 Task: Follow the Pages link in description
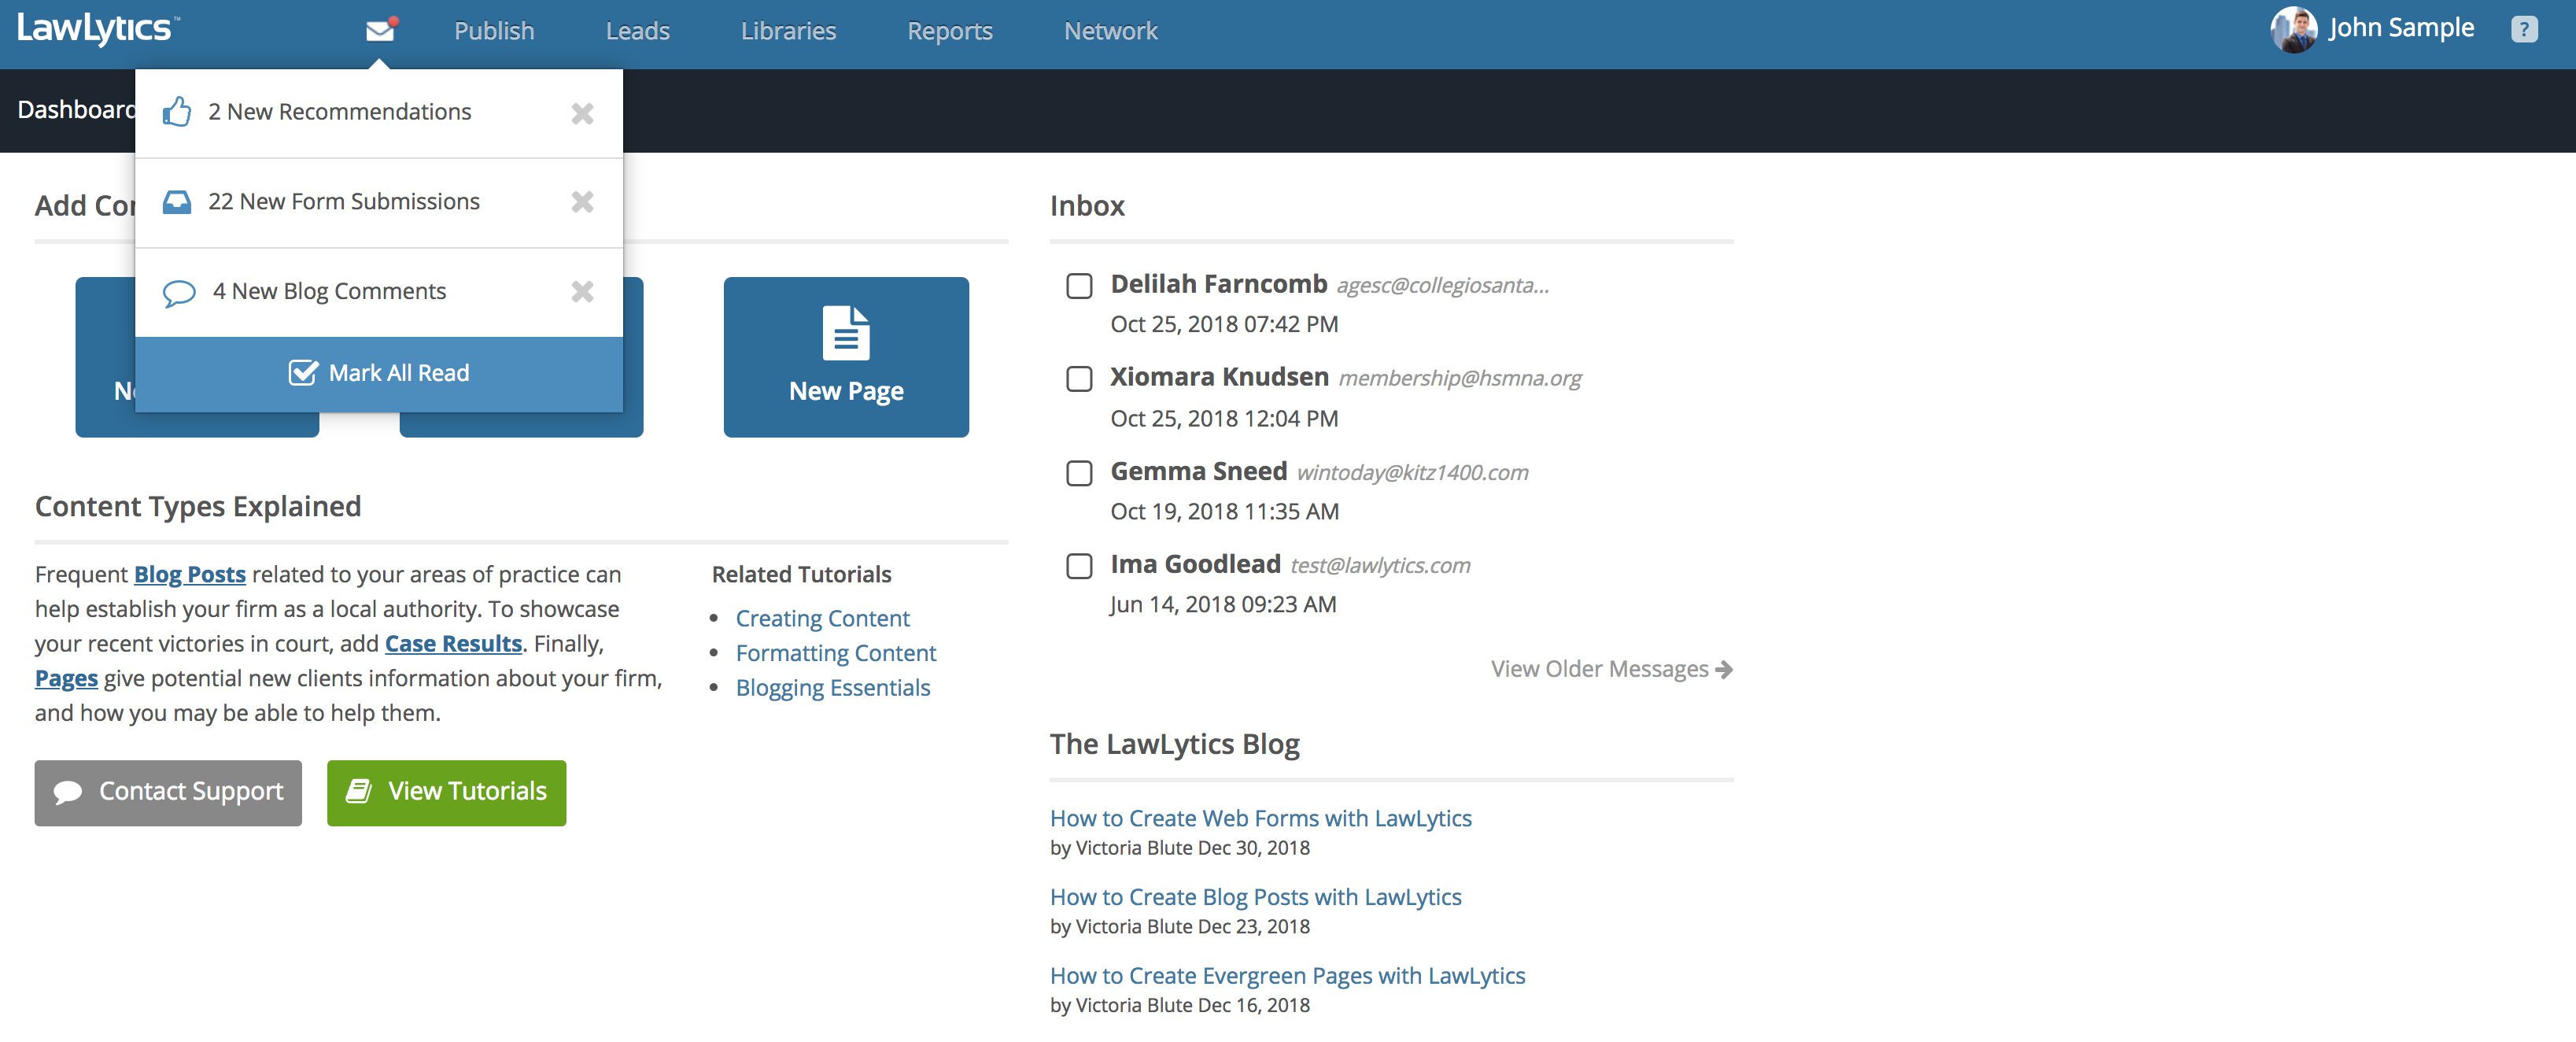66,679
